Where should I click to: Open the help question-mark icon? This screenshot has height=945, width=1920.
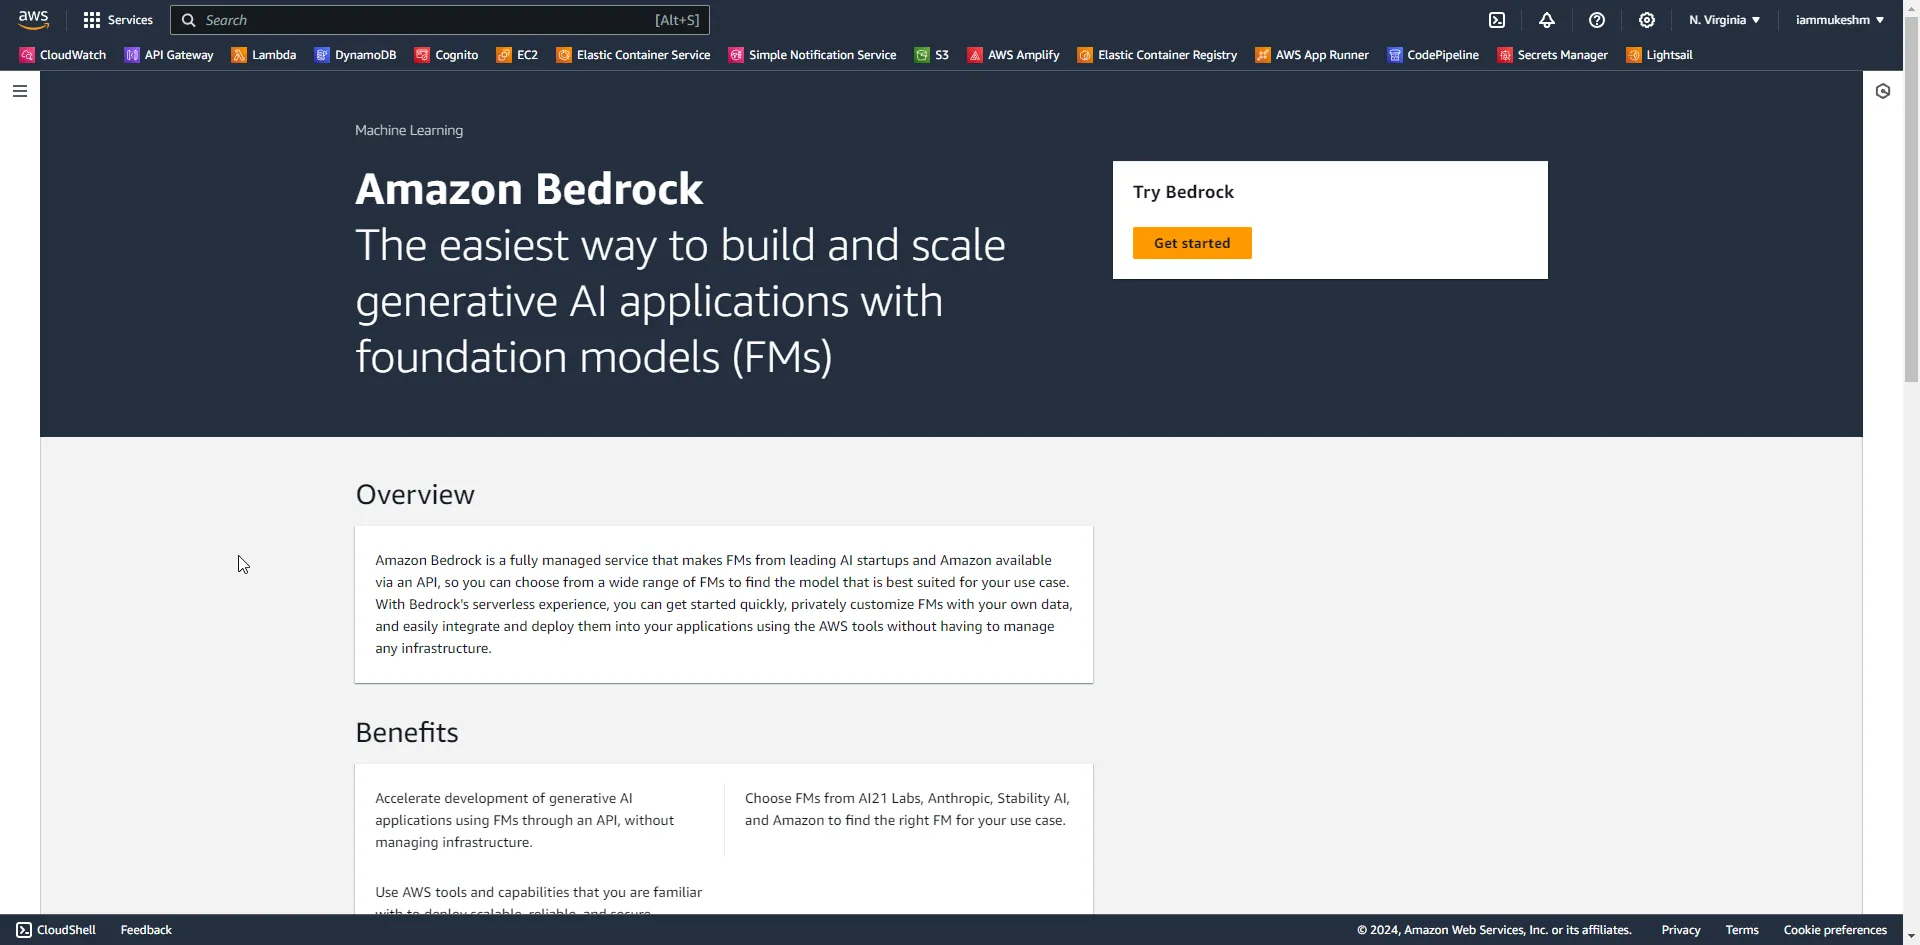pos(1595,20)
